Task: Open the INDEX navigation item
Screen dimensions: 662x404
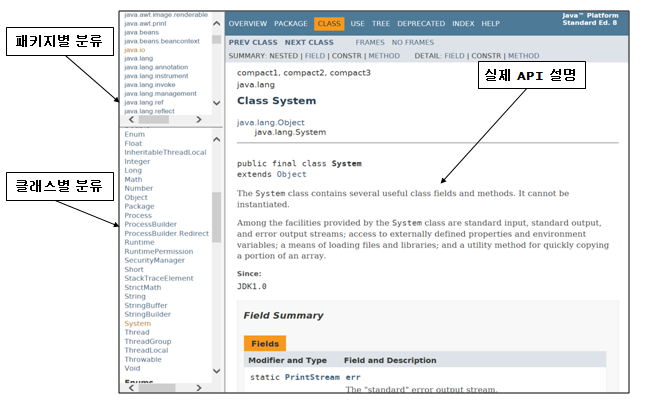Action: click(463, 24)
